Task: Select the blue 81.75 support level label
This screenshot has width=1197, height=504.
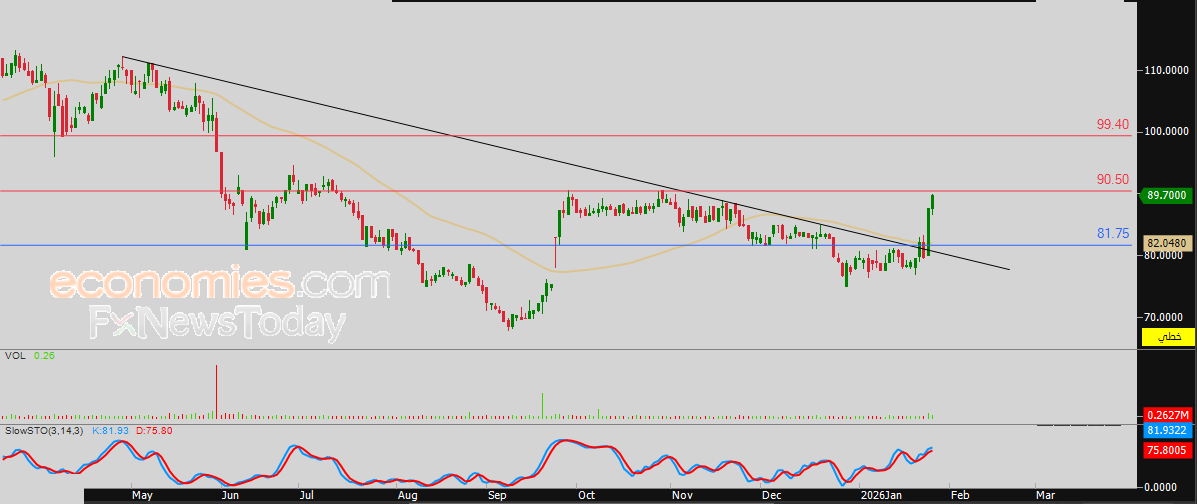Action: (x=1113, y=234)
